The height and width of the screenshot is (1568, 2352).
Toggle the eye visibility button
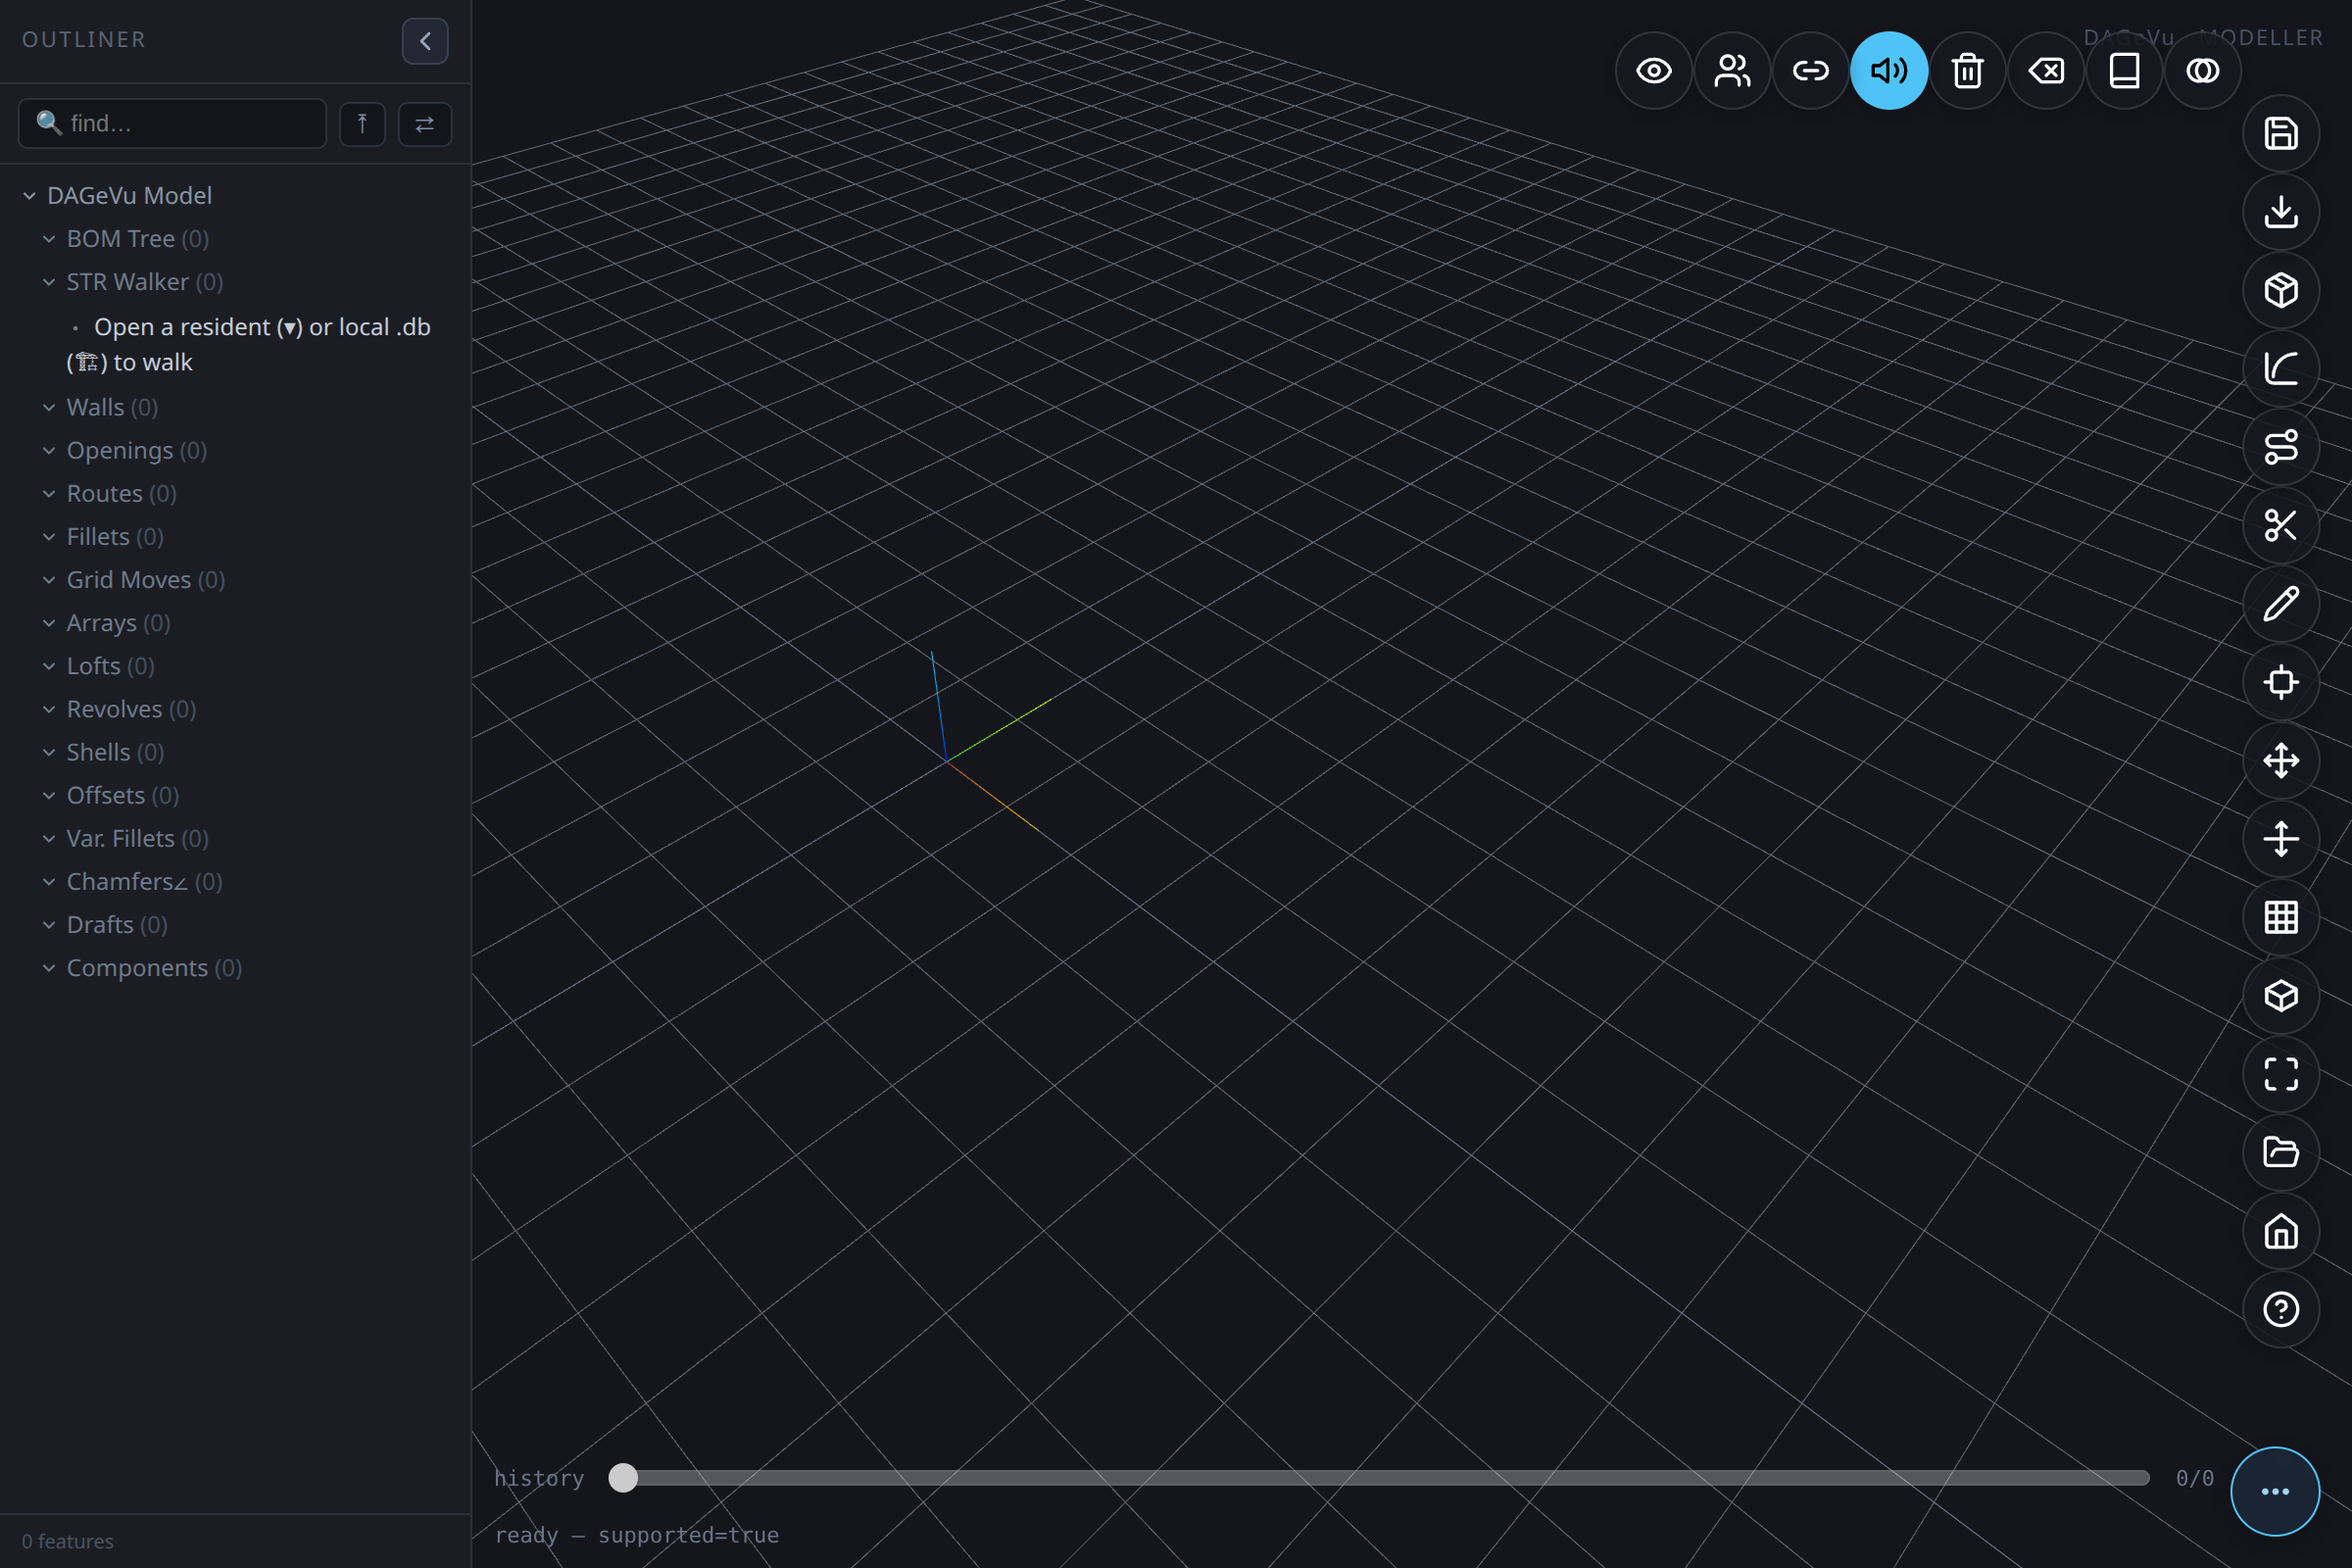pyautogui.click(x=1653, y=71)
